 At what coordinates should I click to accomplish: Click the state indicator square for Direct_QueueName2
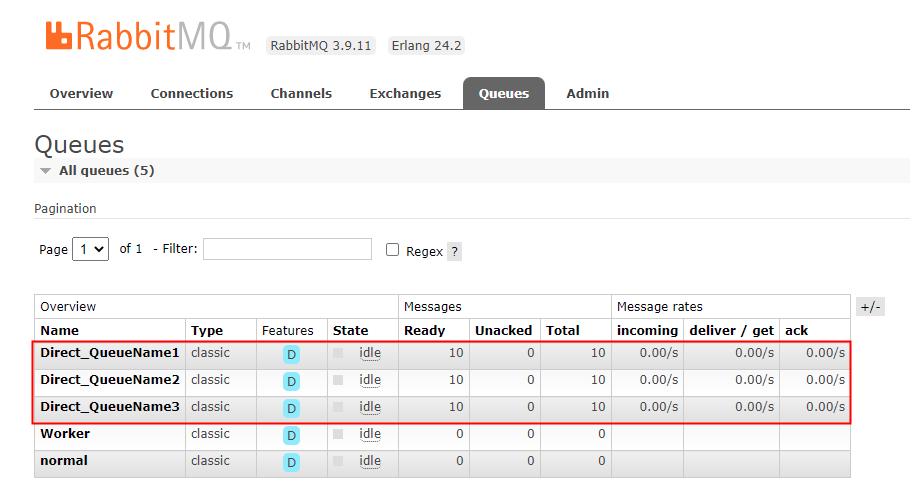coord(338,380)
